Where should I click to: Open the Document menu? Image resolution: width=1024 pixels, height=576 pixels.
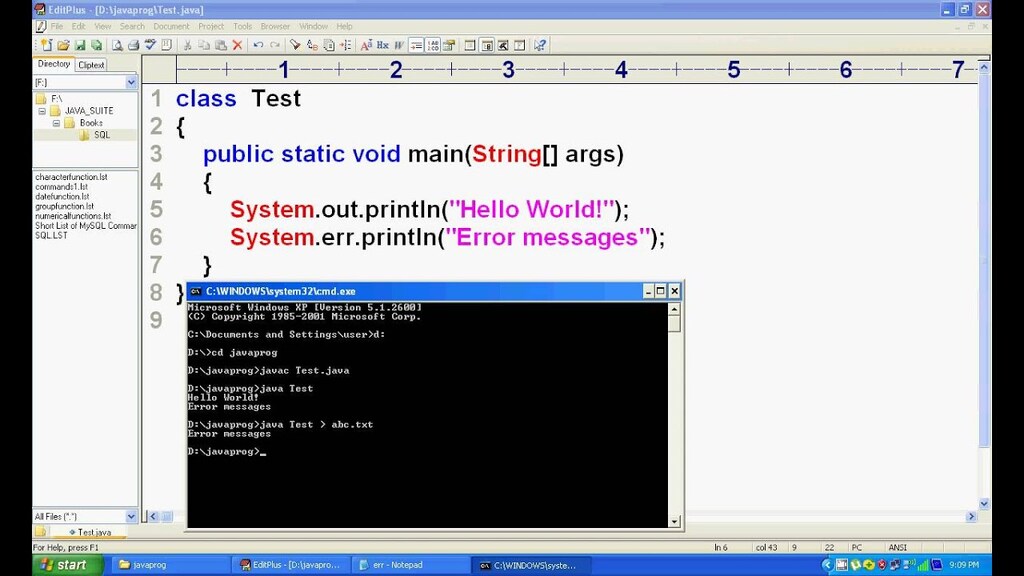171,26
